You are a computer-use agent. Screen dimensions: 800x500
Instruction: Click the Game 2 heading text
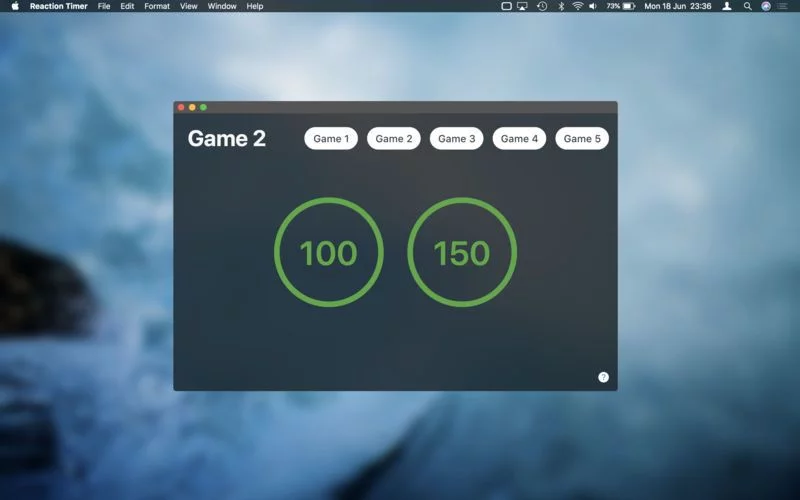coord(227,139)
